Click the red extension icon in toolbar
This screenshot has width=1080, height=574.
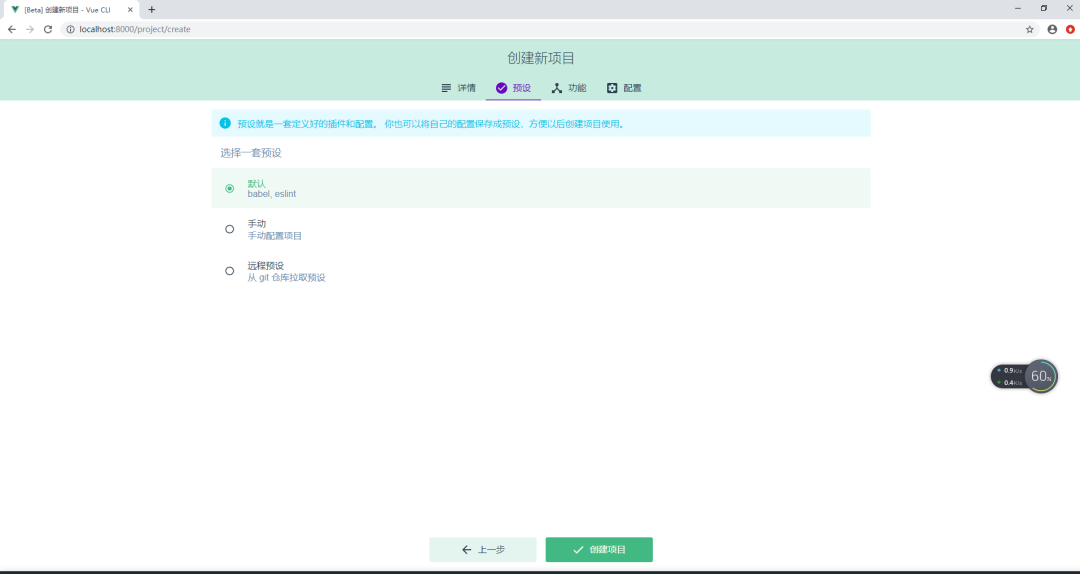(1069, 29)
